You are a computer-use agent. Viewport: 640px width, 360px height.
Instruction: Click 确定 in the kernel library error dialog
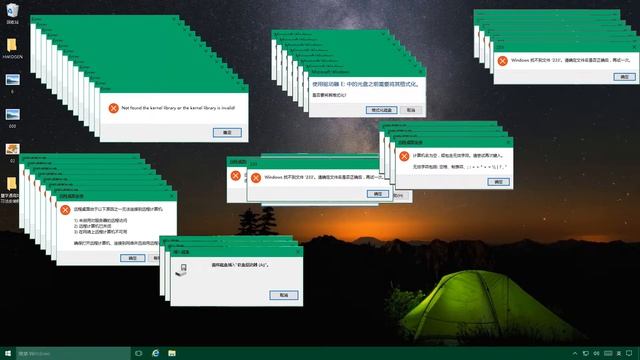coord(227,132)
